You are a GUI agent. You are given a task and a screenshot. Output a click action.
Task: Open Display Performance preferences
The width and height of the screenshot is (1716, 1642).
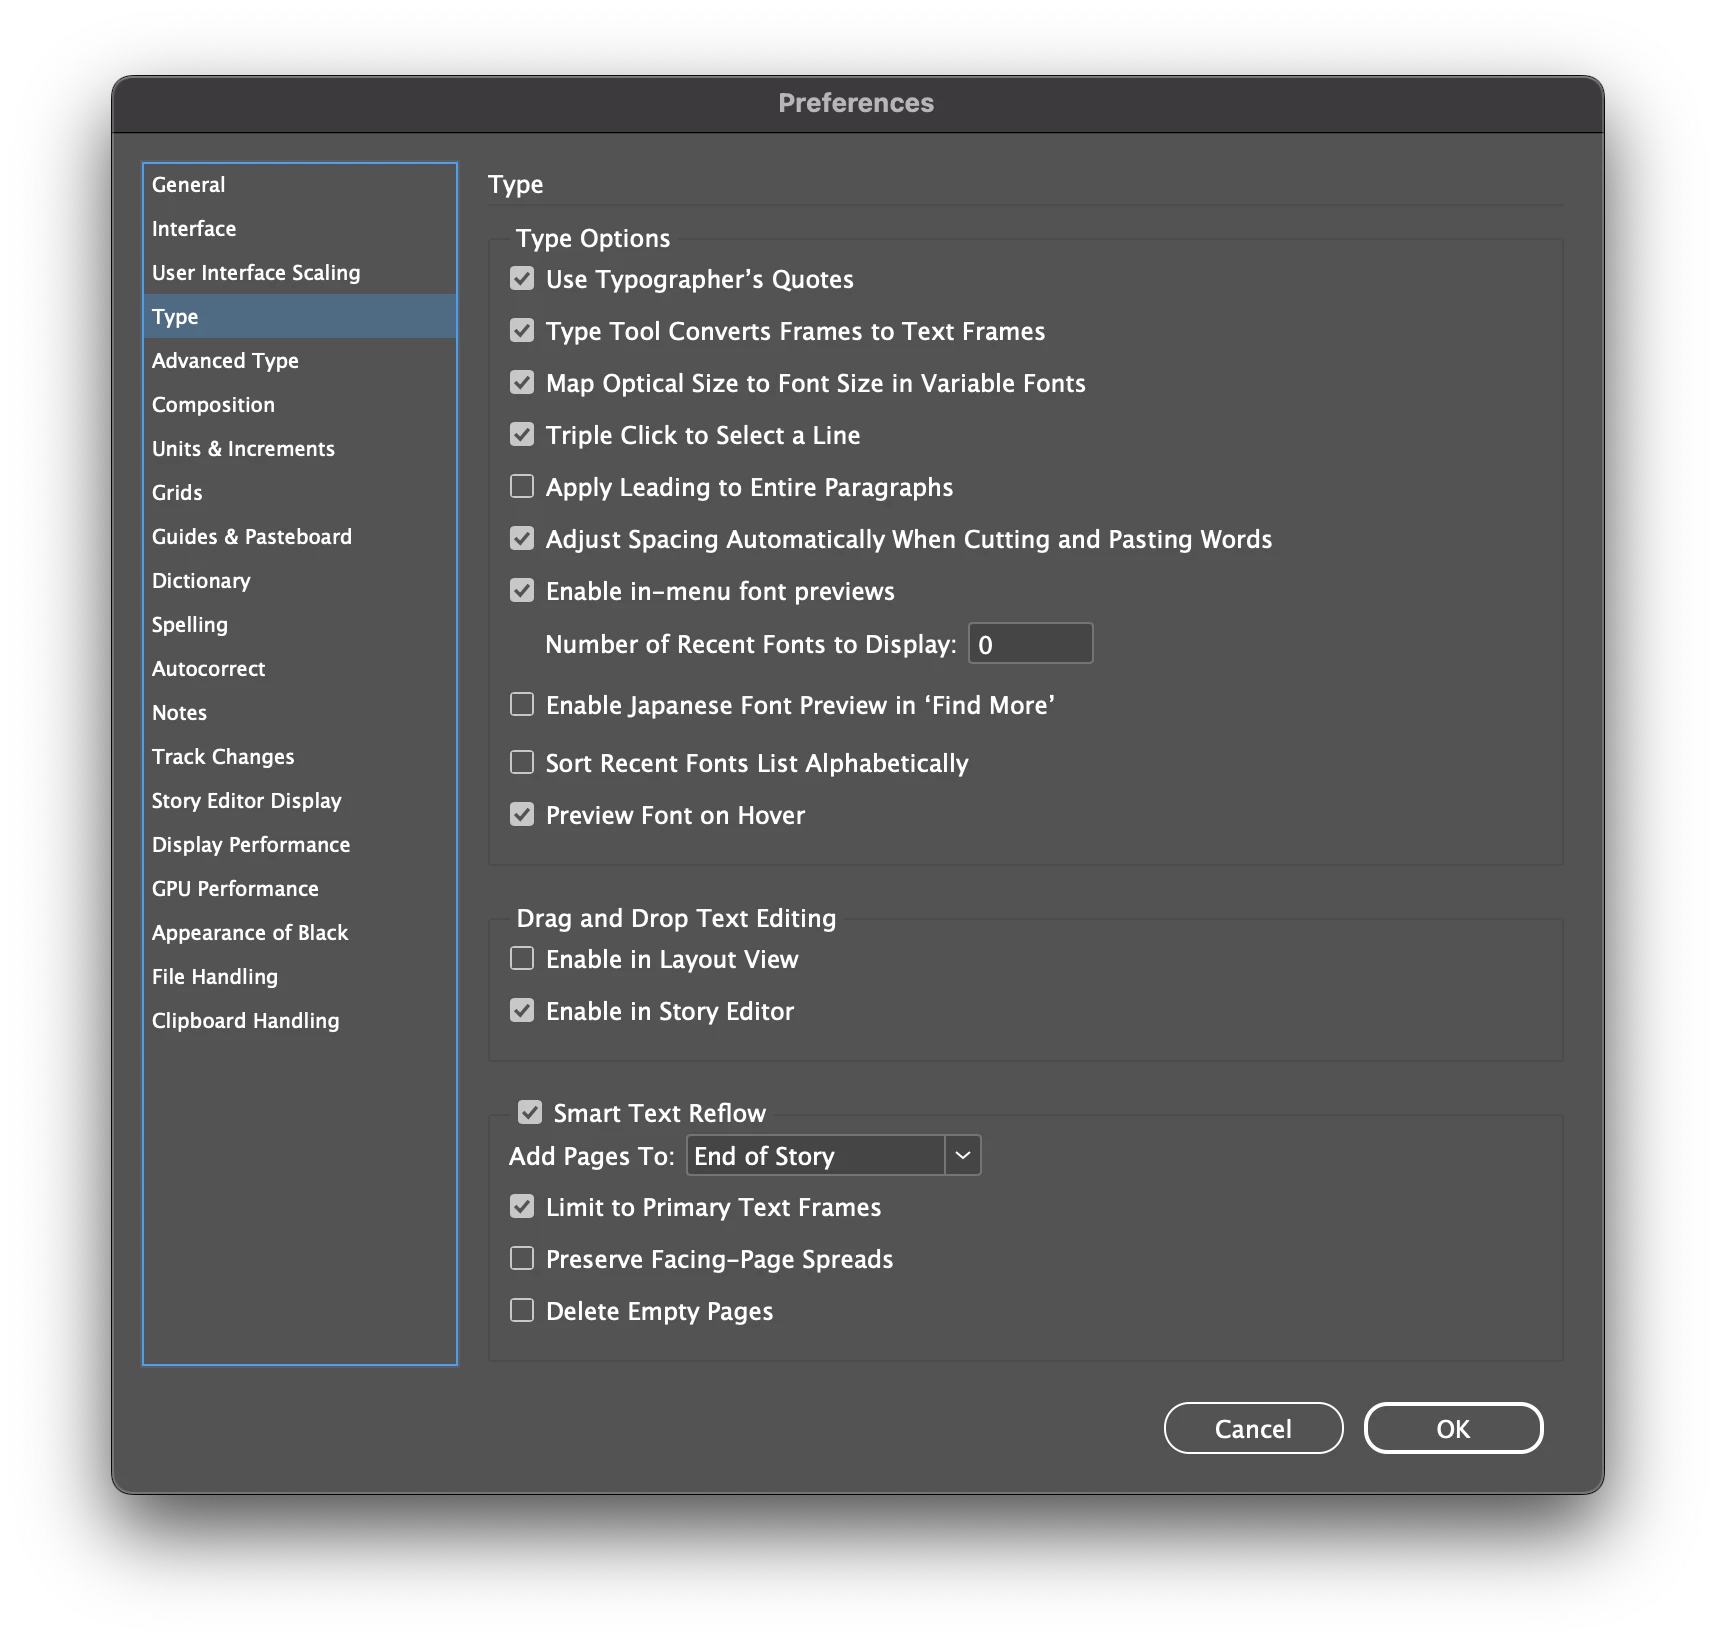coord(300,845)
